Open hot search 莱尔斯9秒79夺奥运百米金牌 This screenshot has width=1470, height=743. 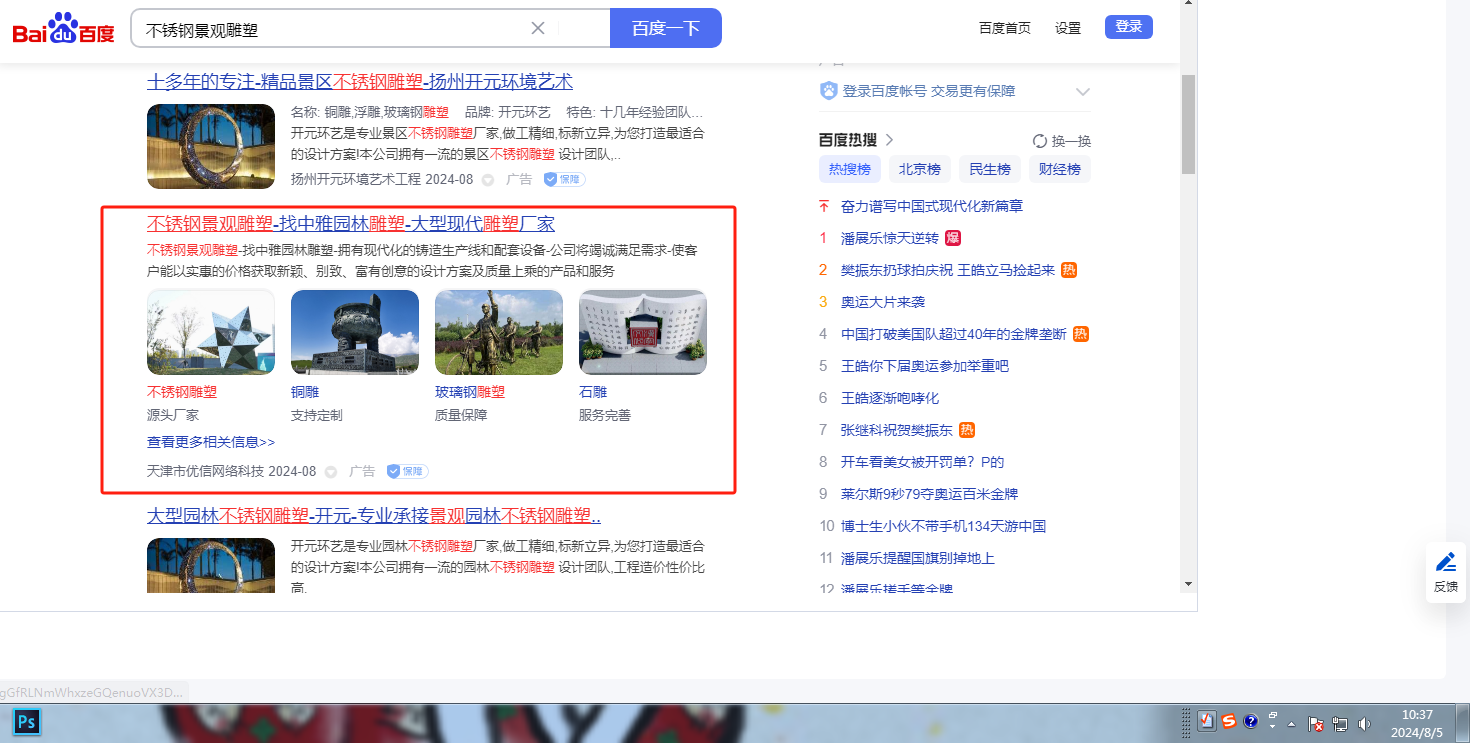point(929,494)
